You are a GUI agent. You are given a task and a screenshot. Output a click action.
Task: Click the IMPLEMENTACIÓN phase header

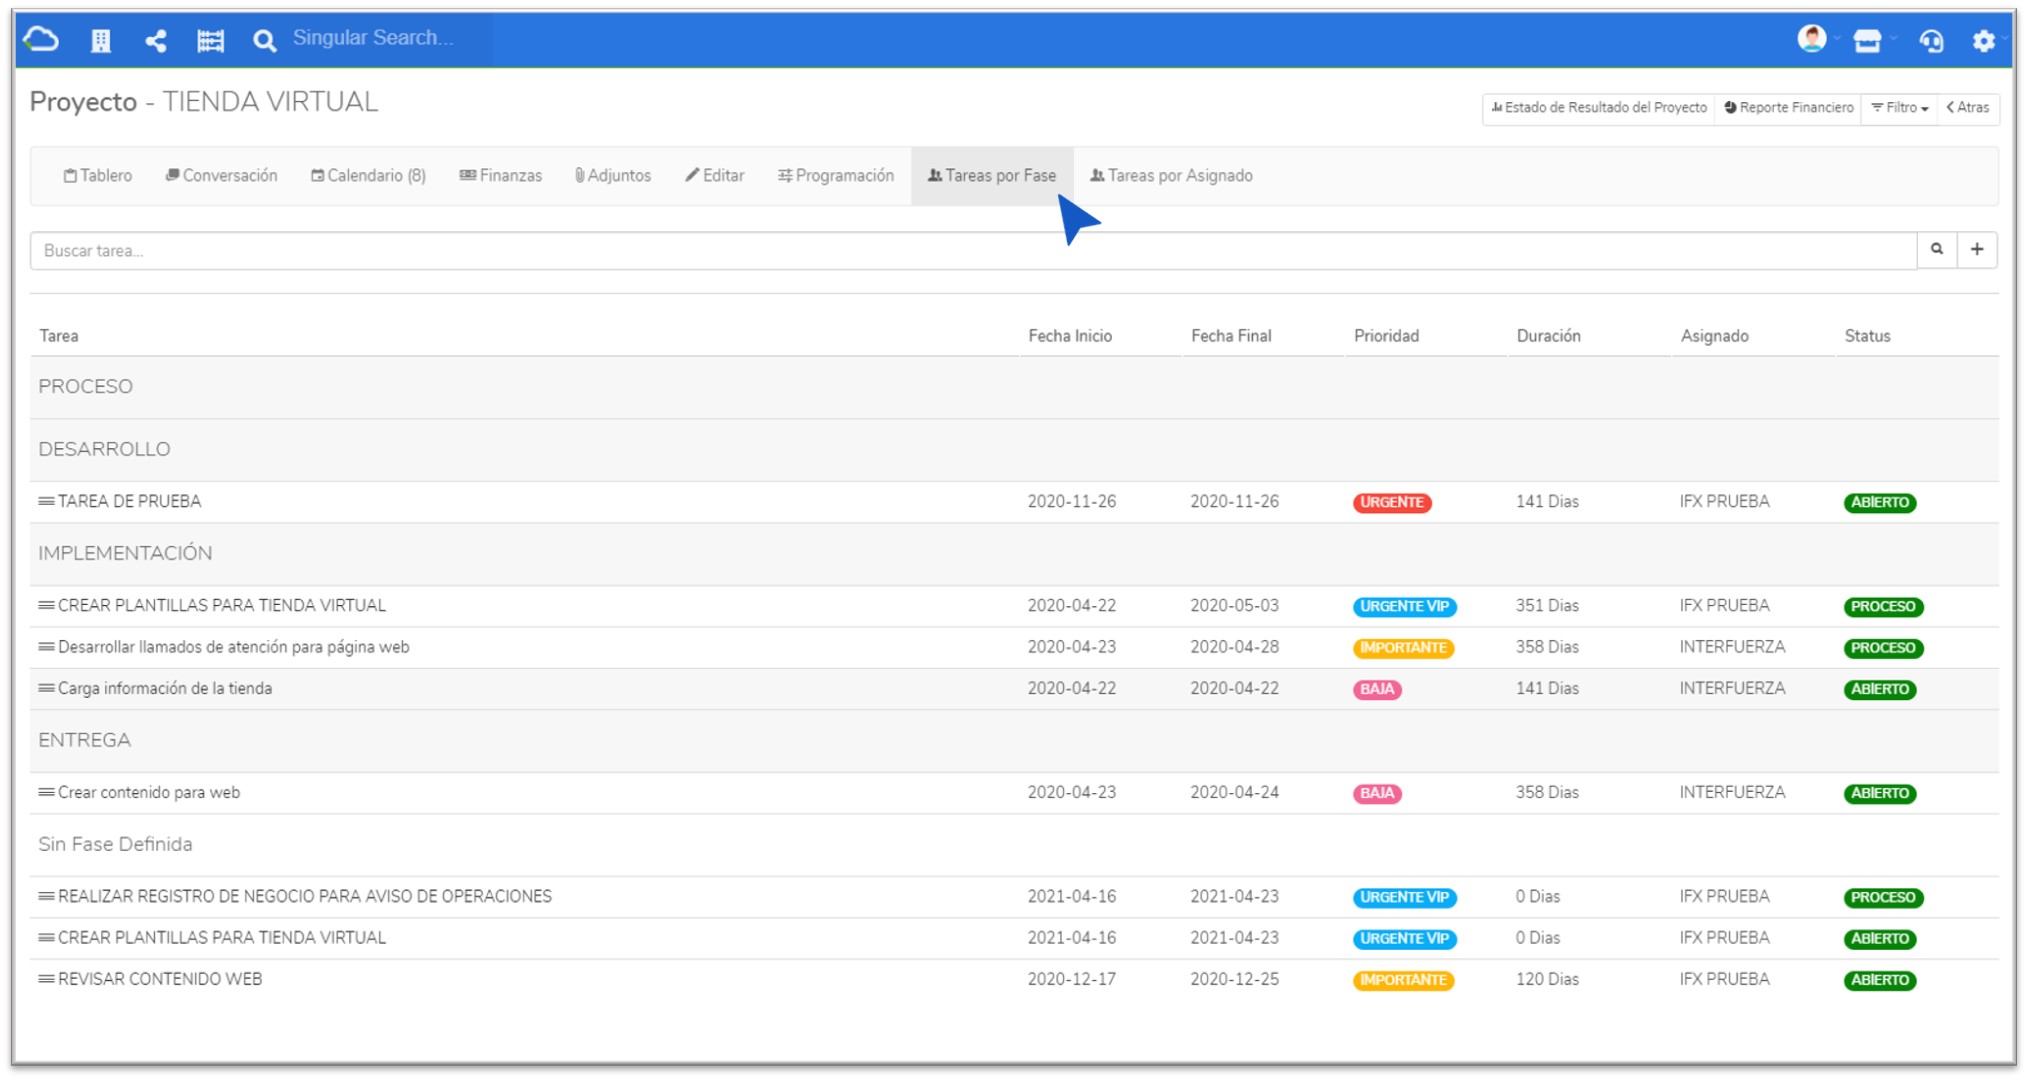pos(125,553)
